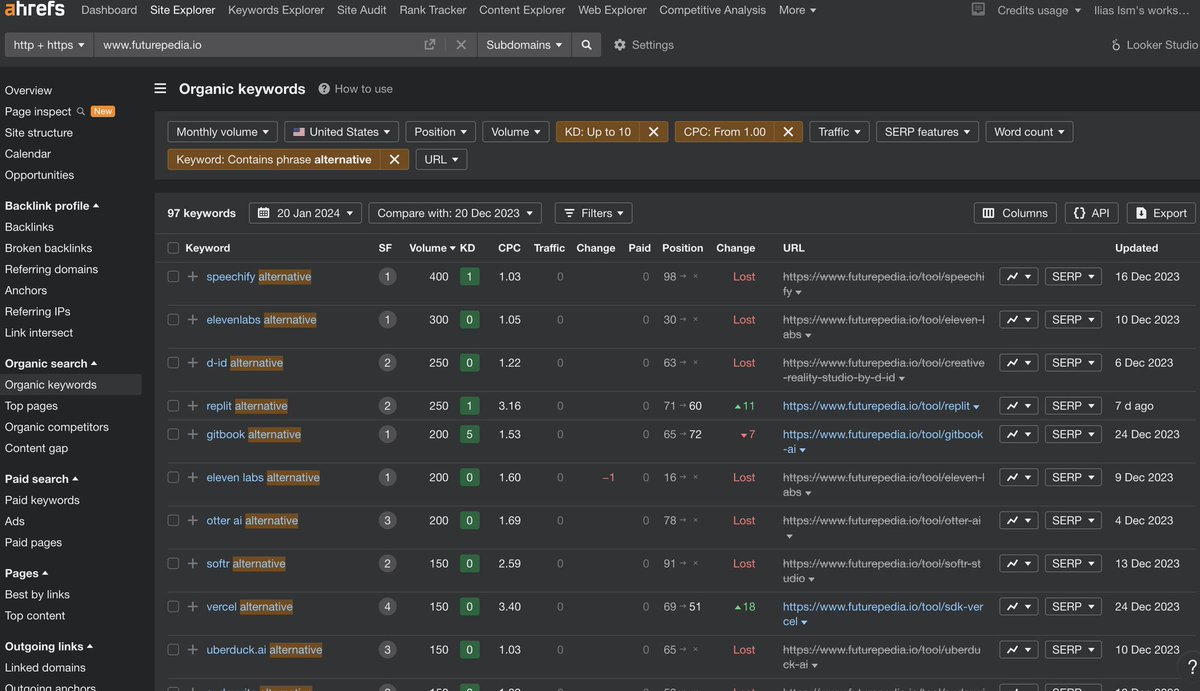1200x691 pixels.
Task: Click the Columns button
Action: pyautogui.click(x=1015, y=213)
